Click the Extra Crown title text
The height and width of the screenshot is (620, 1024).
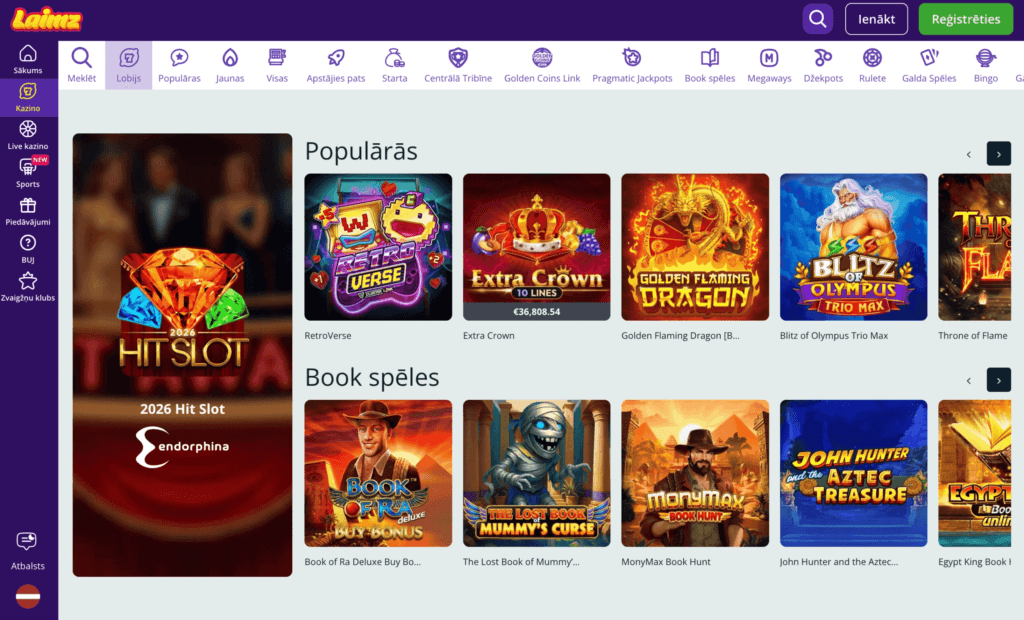[x=488, y=335]
